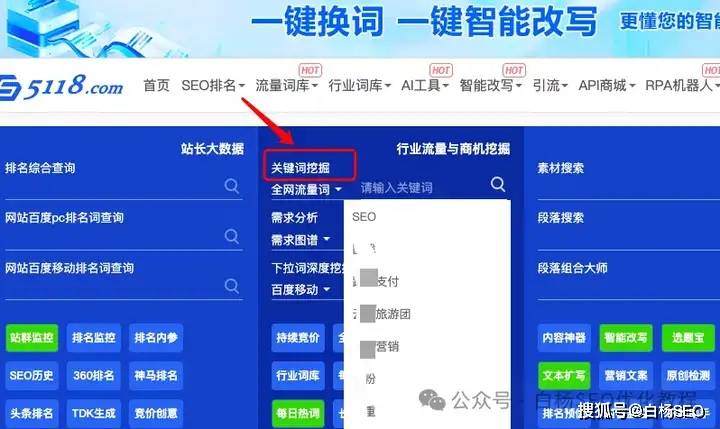Open the 全网流量词 dropdown

pyautogui.click(x=306, y=190)
